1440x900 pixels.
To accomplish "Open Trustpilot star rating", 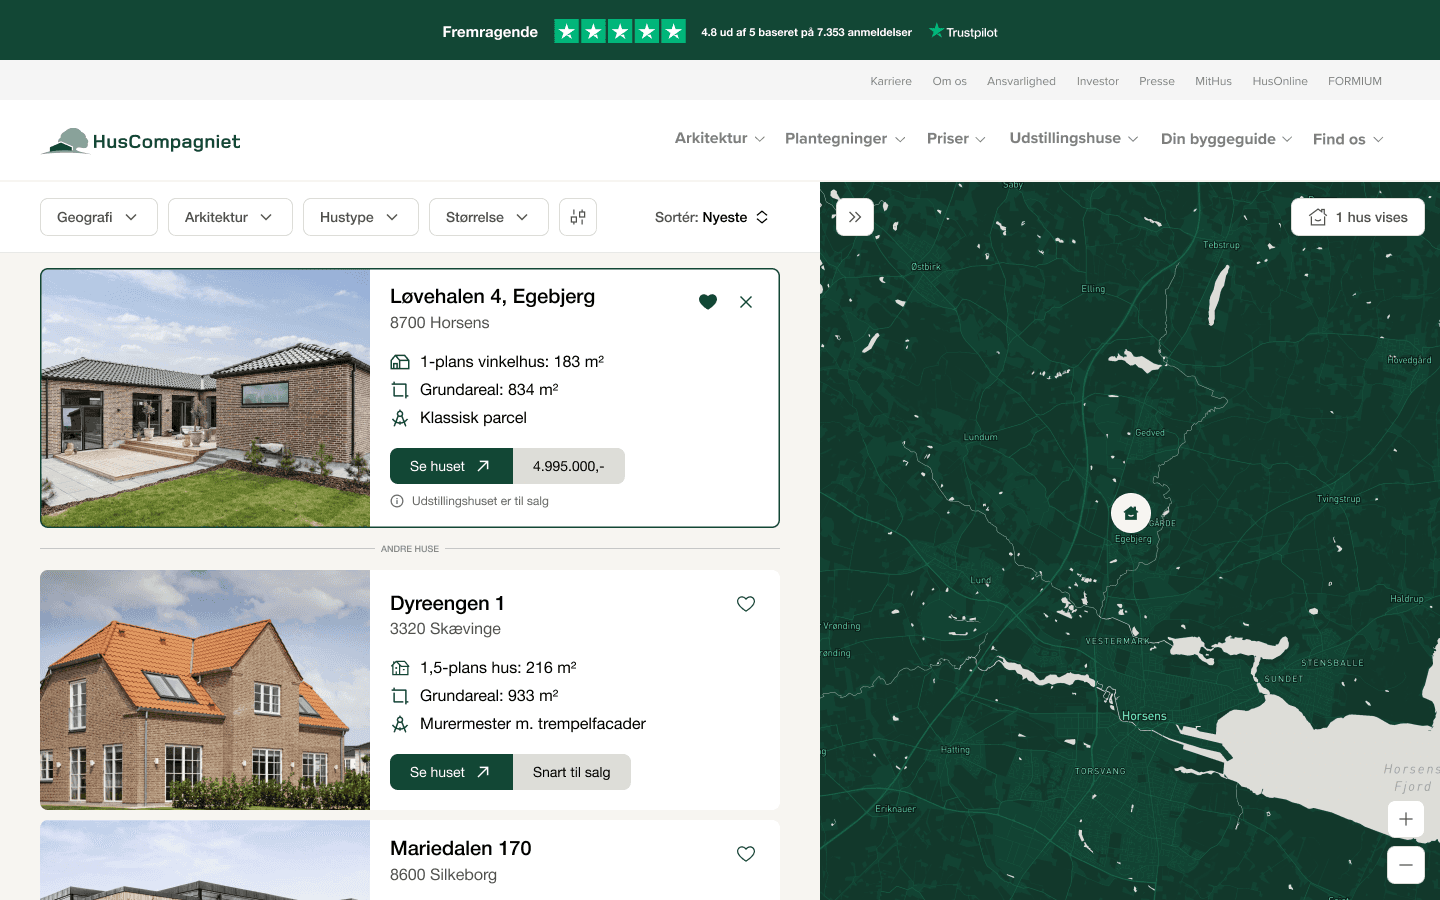I will [620, 32].
